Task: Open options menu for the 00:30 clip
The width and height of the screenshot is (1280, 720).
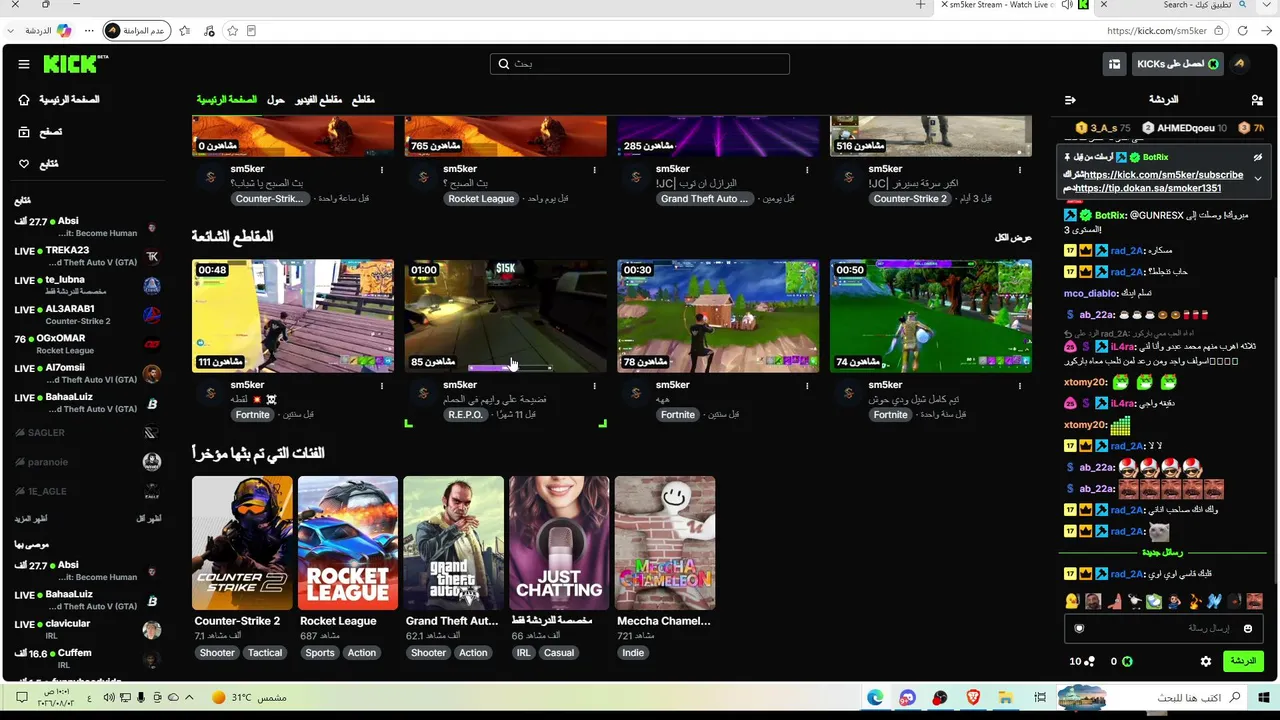Action: point(807,385)
